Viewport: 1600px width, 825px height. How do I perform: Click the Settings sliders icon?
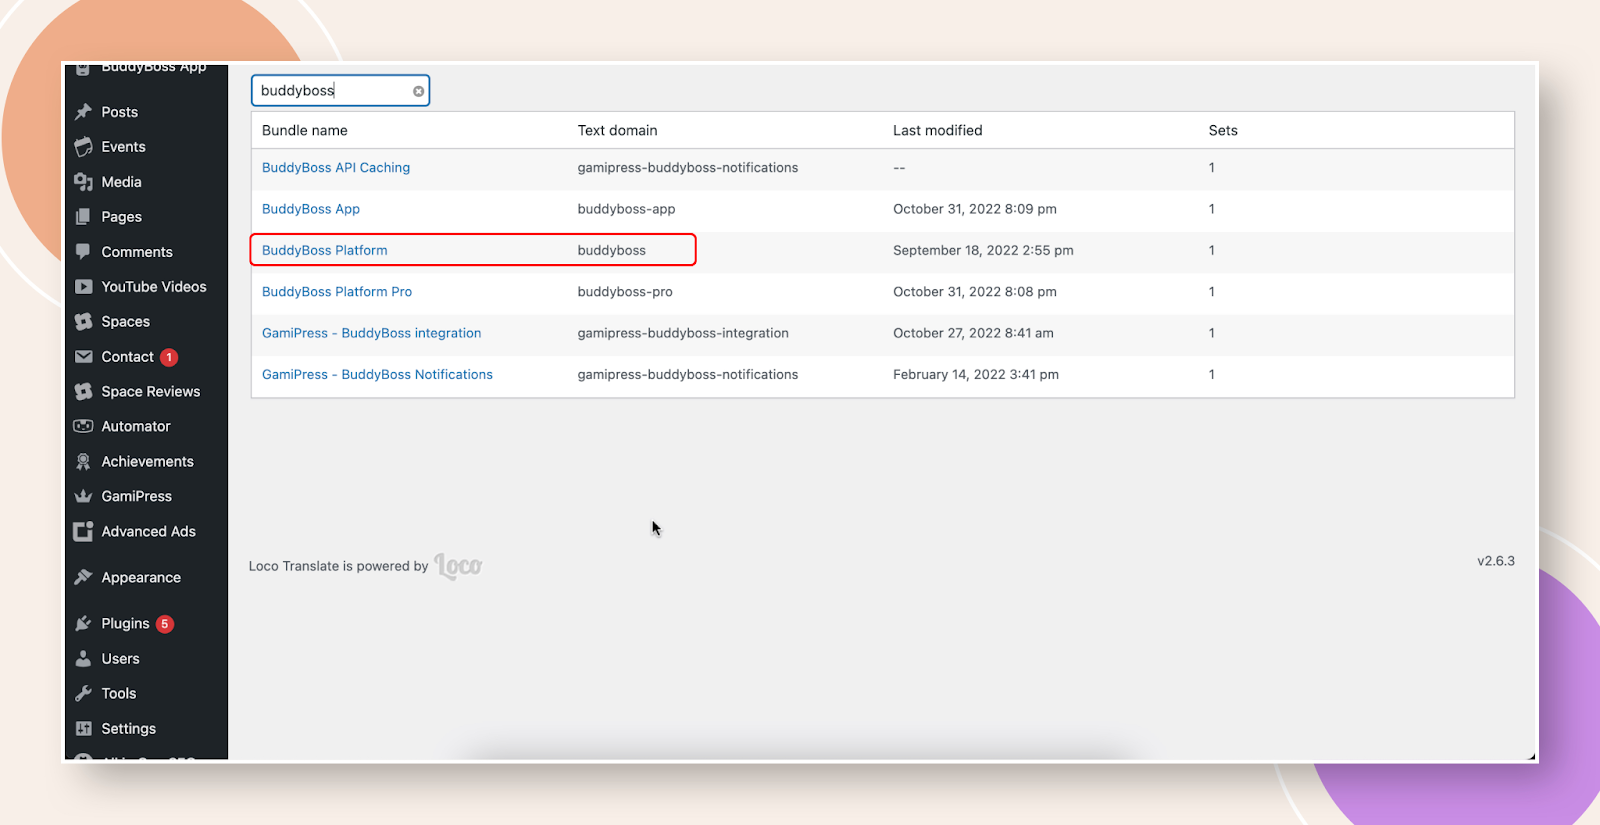[x=84, y=729]
